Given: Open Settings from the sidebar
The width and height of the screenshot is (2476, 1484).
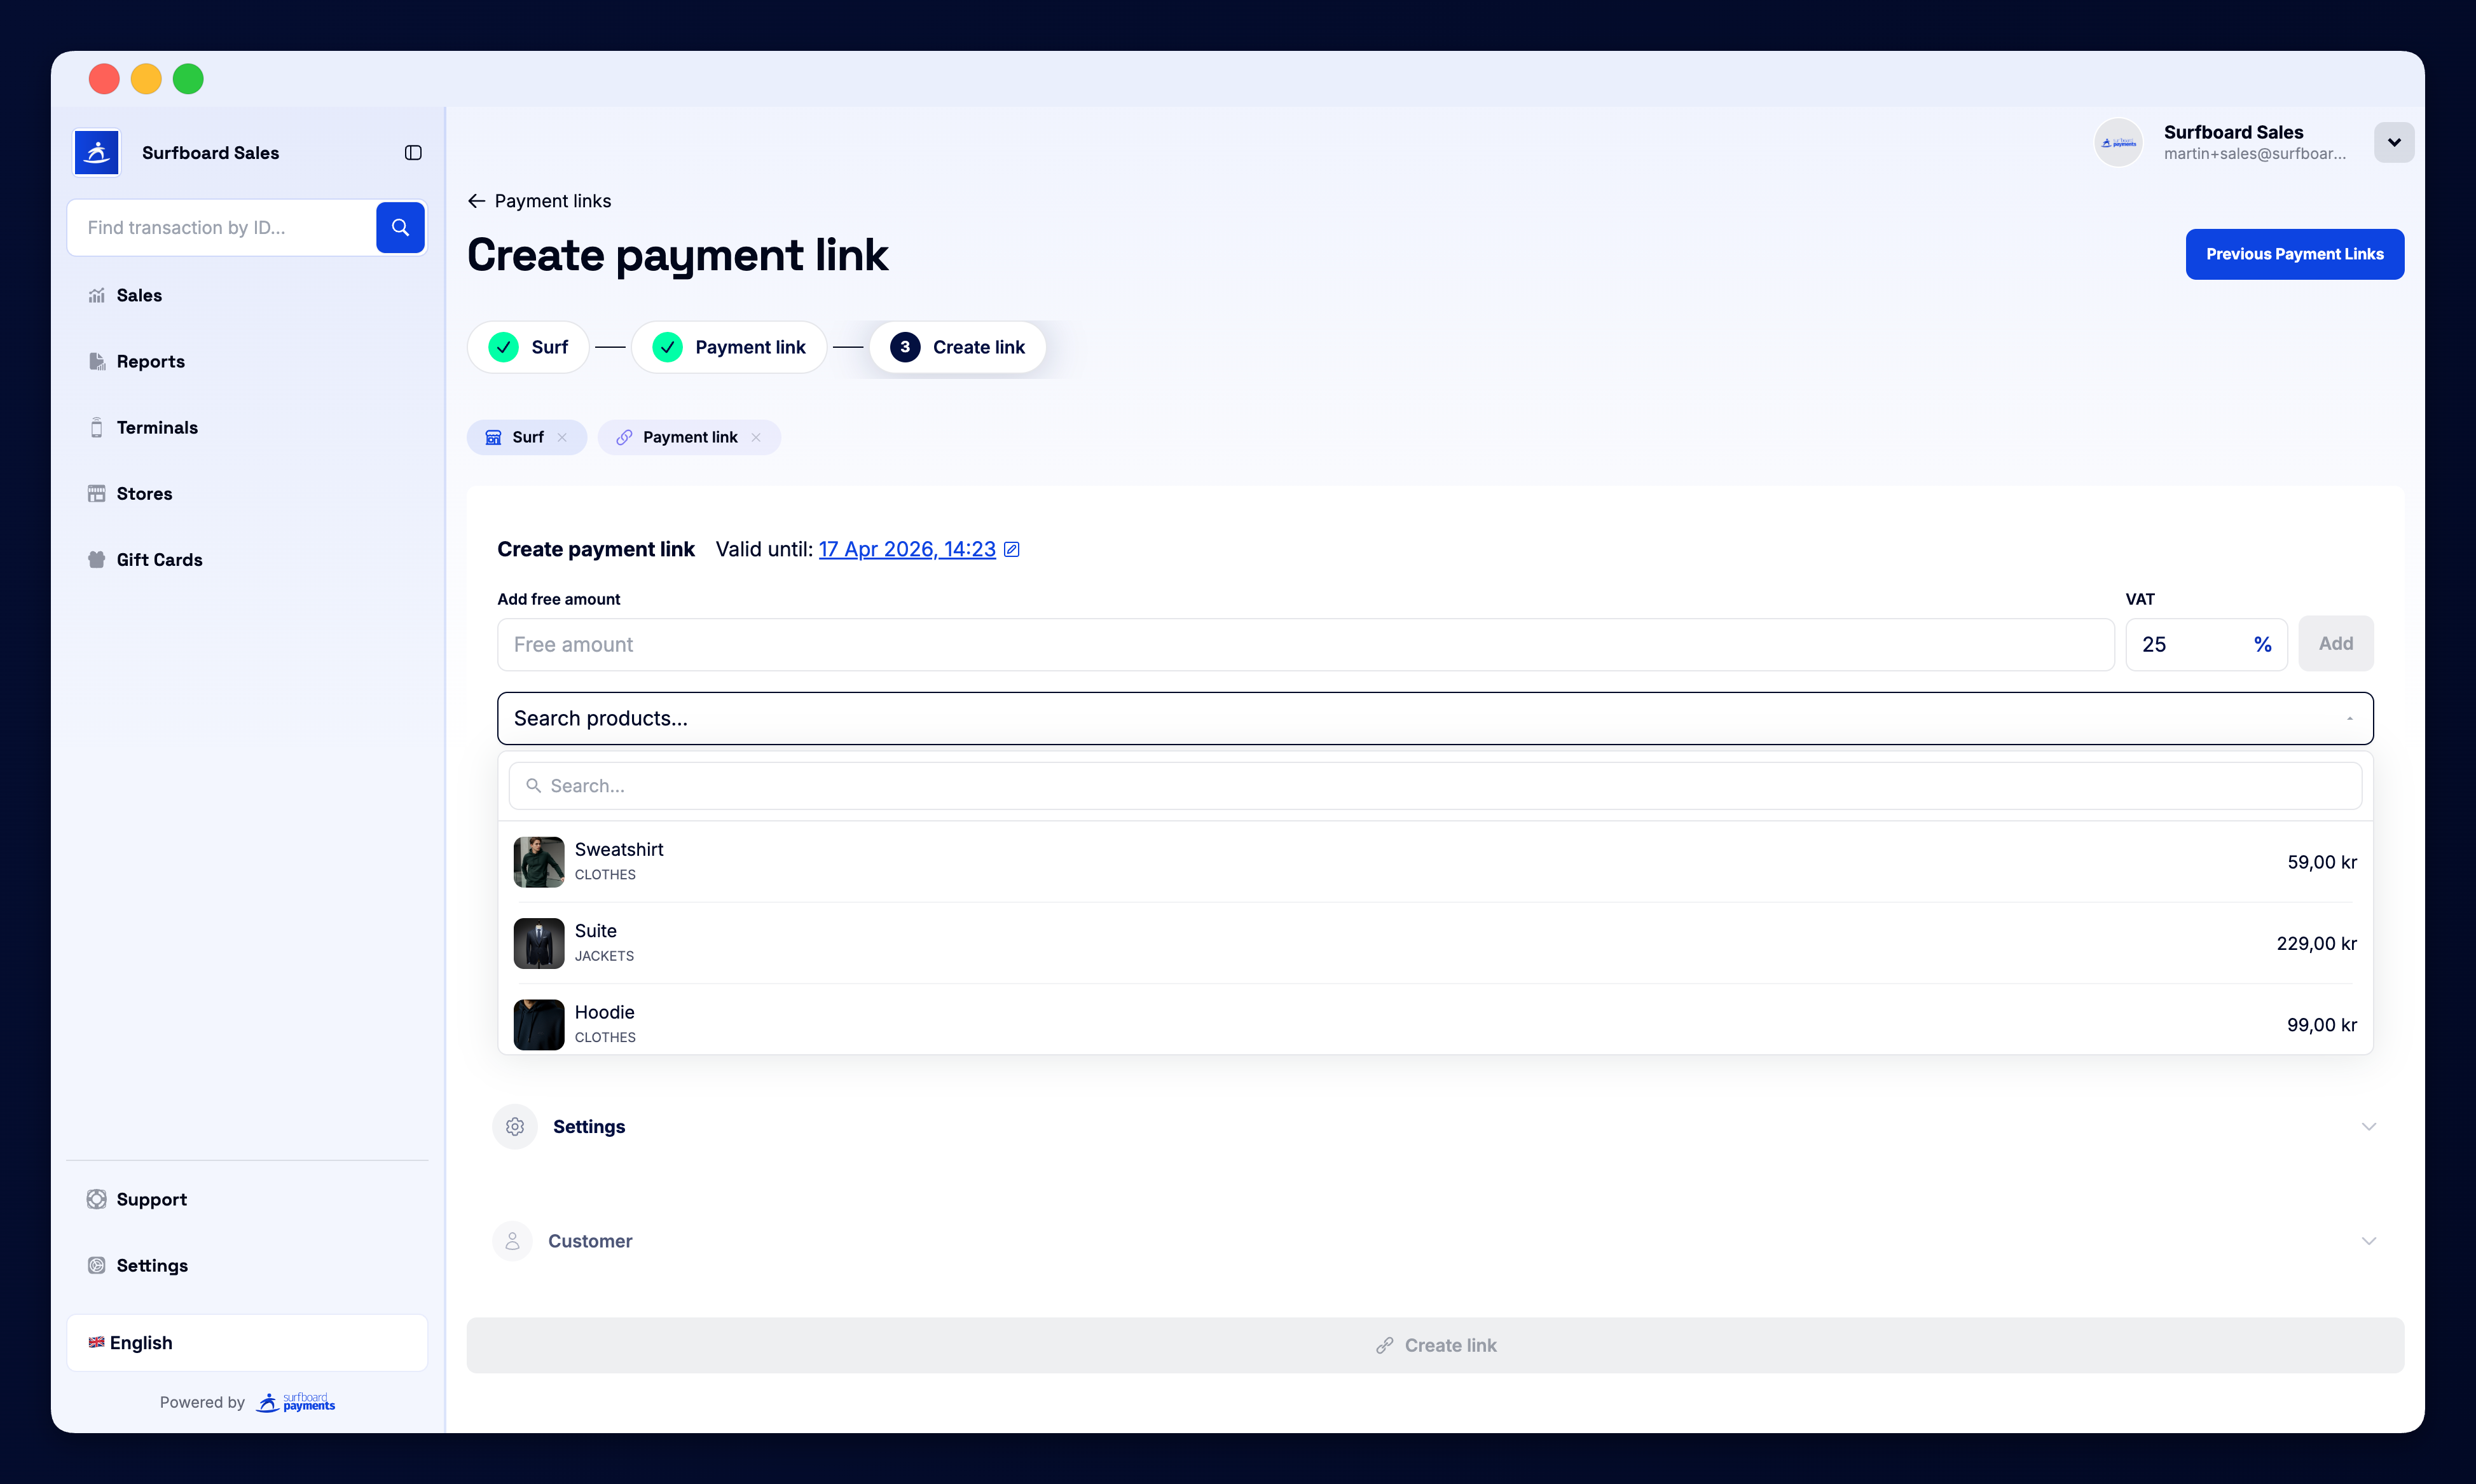Looking at the screenshot, I should point(151,1265).
